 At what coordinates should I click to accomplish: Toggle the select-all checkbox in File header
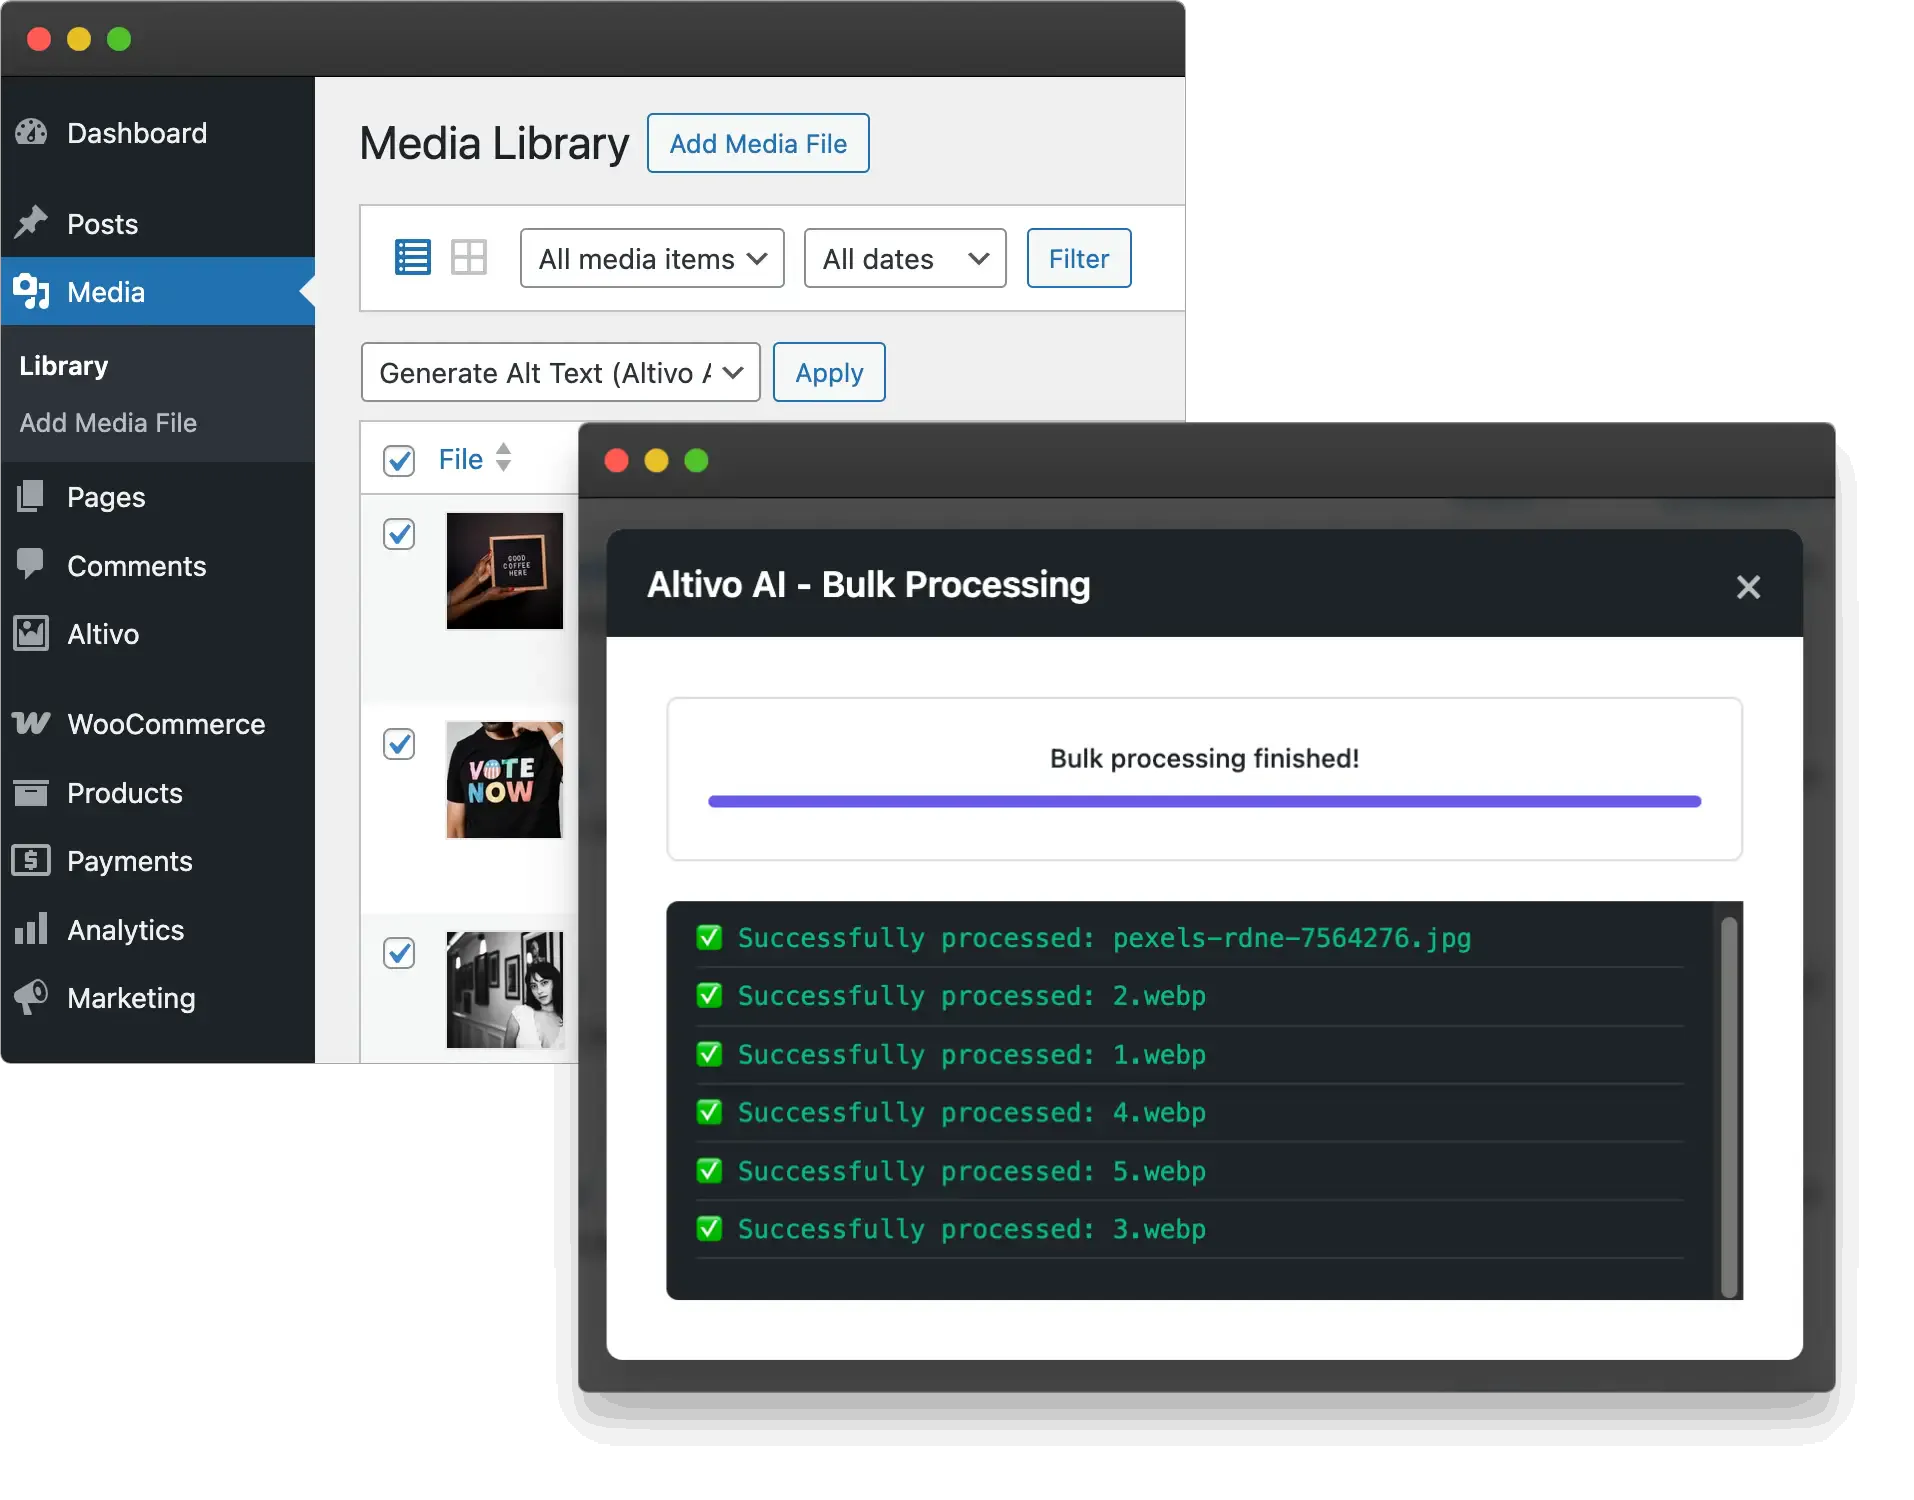(x=399, y=460)
